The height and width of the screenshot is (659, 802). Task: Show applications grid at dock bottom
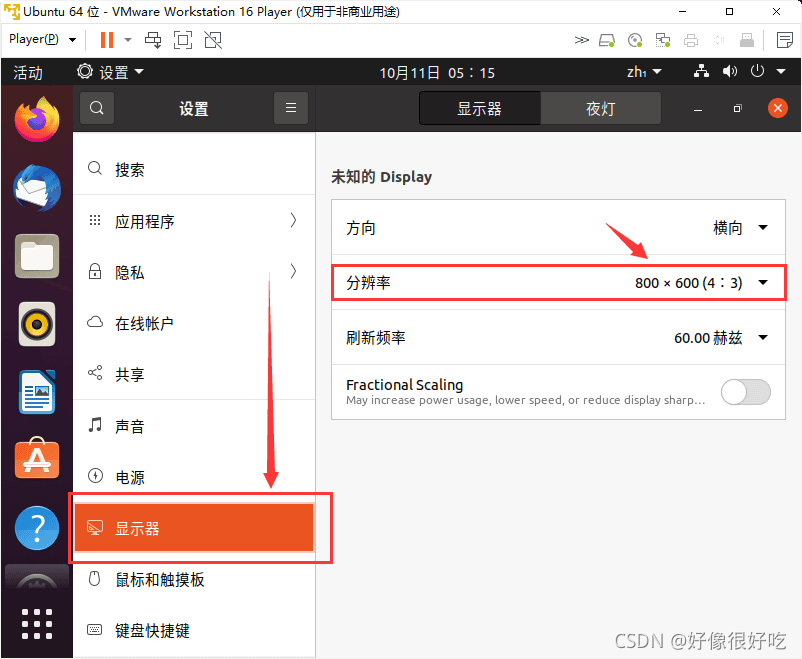click(37, 624)
